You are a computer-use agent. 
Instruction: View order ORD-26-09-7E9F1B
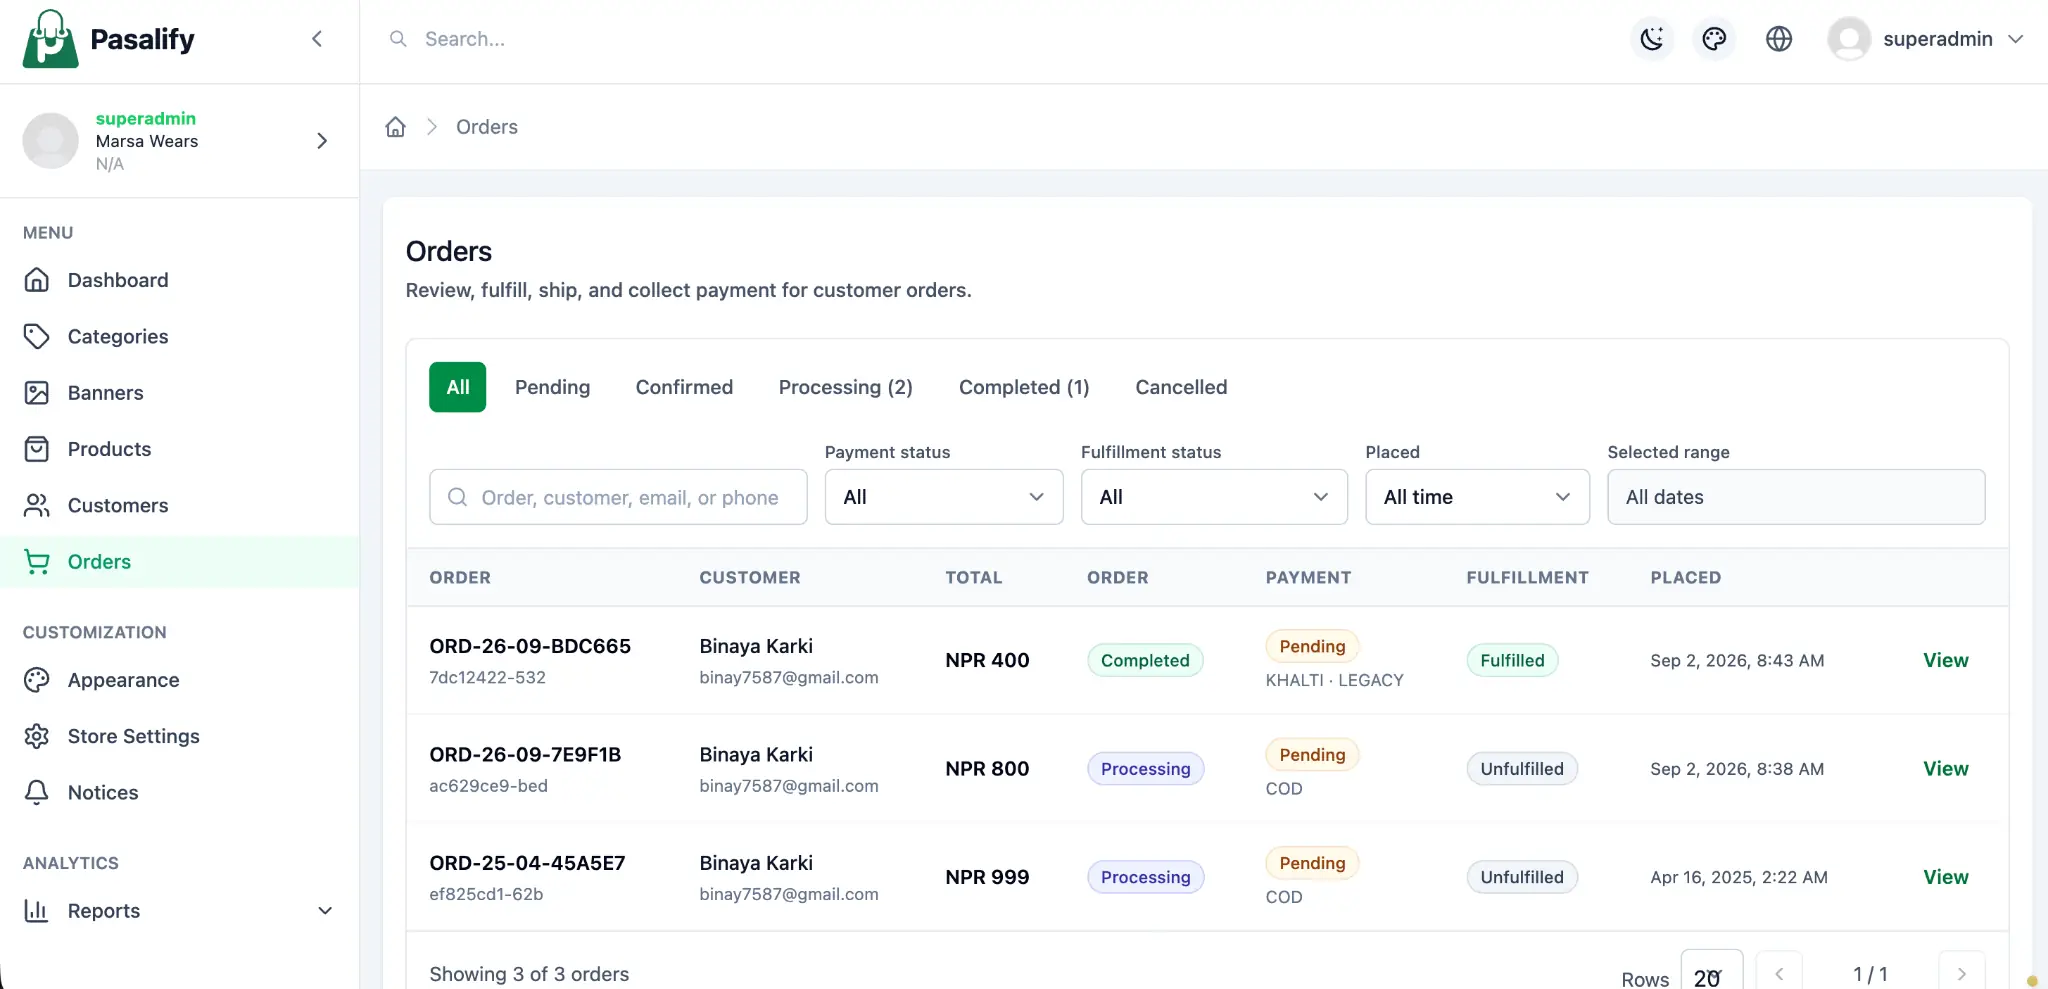(1945, 769)
